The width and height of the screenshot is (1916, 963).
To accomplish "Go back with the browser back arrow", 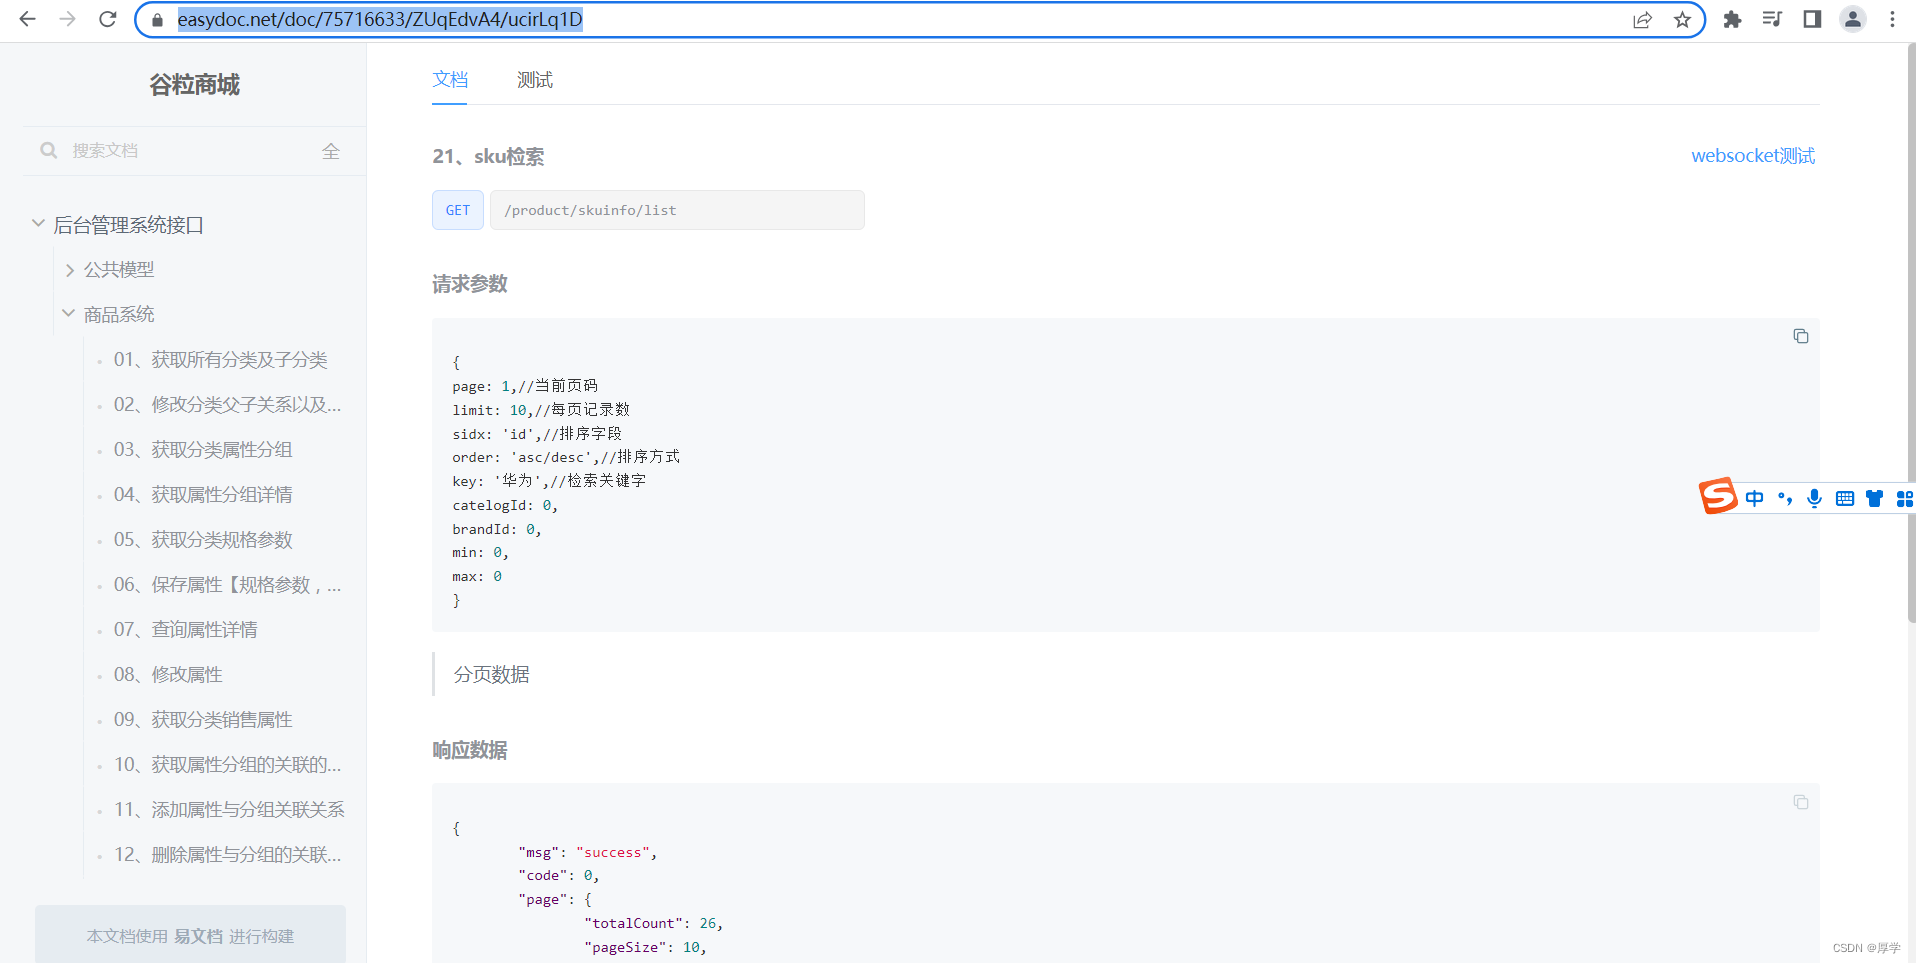I will [27, 19].
